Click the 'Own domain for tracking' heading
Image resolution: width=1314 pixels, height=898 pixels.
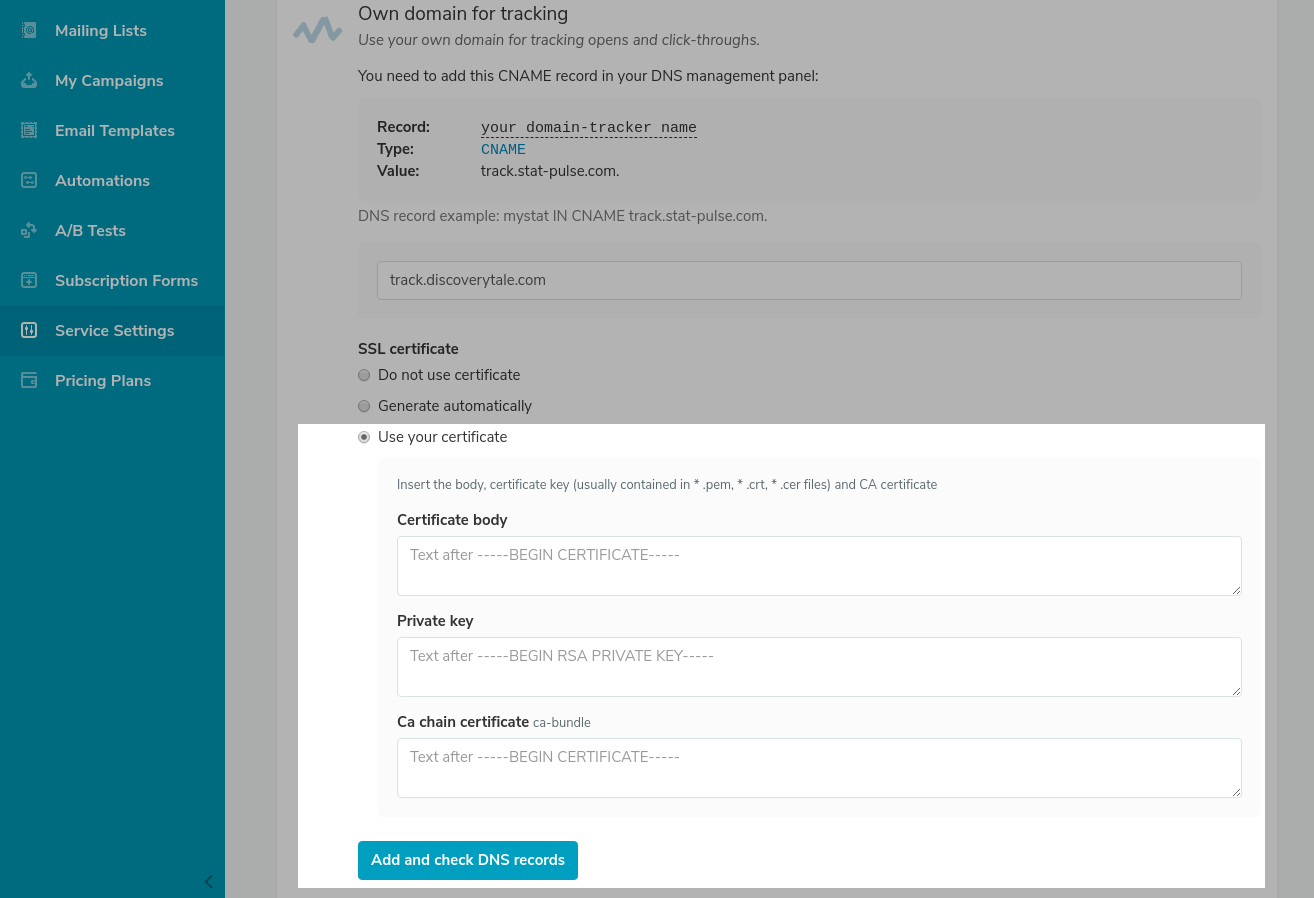point(463,14)
